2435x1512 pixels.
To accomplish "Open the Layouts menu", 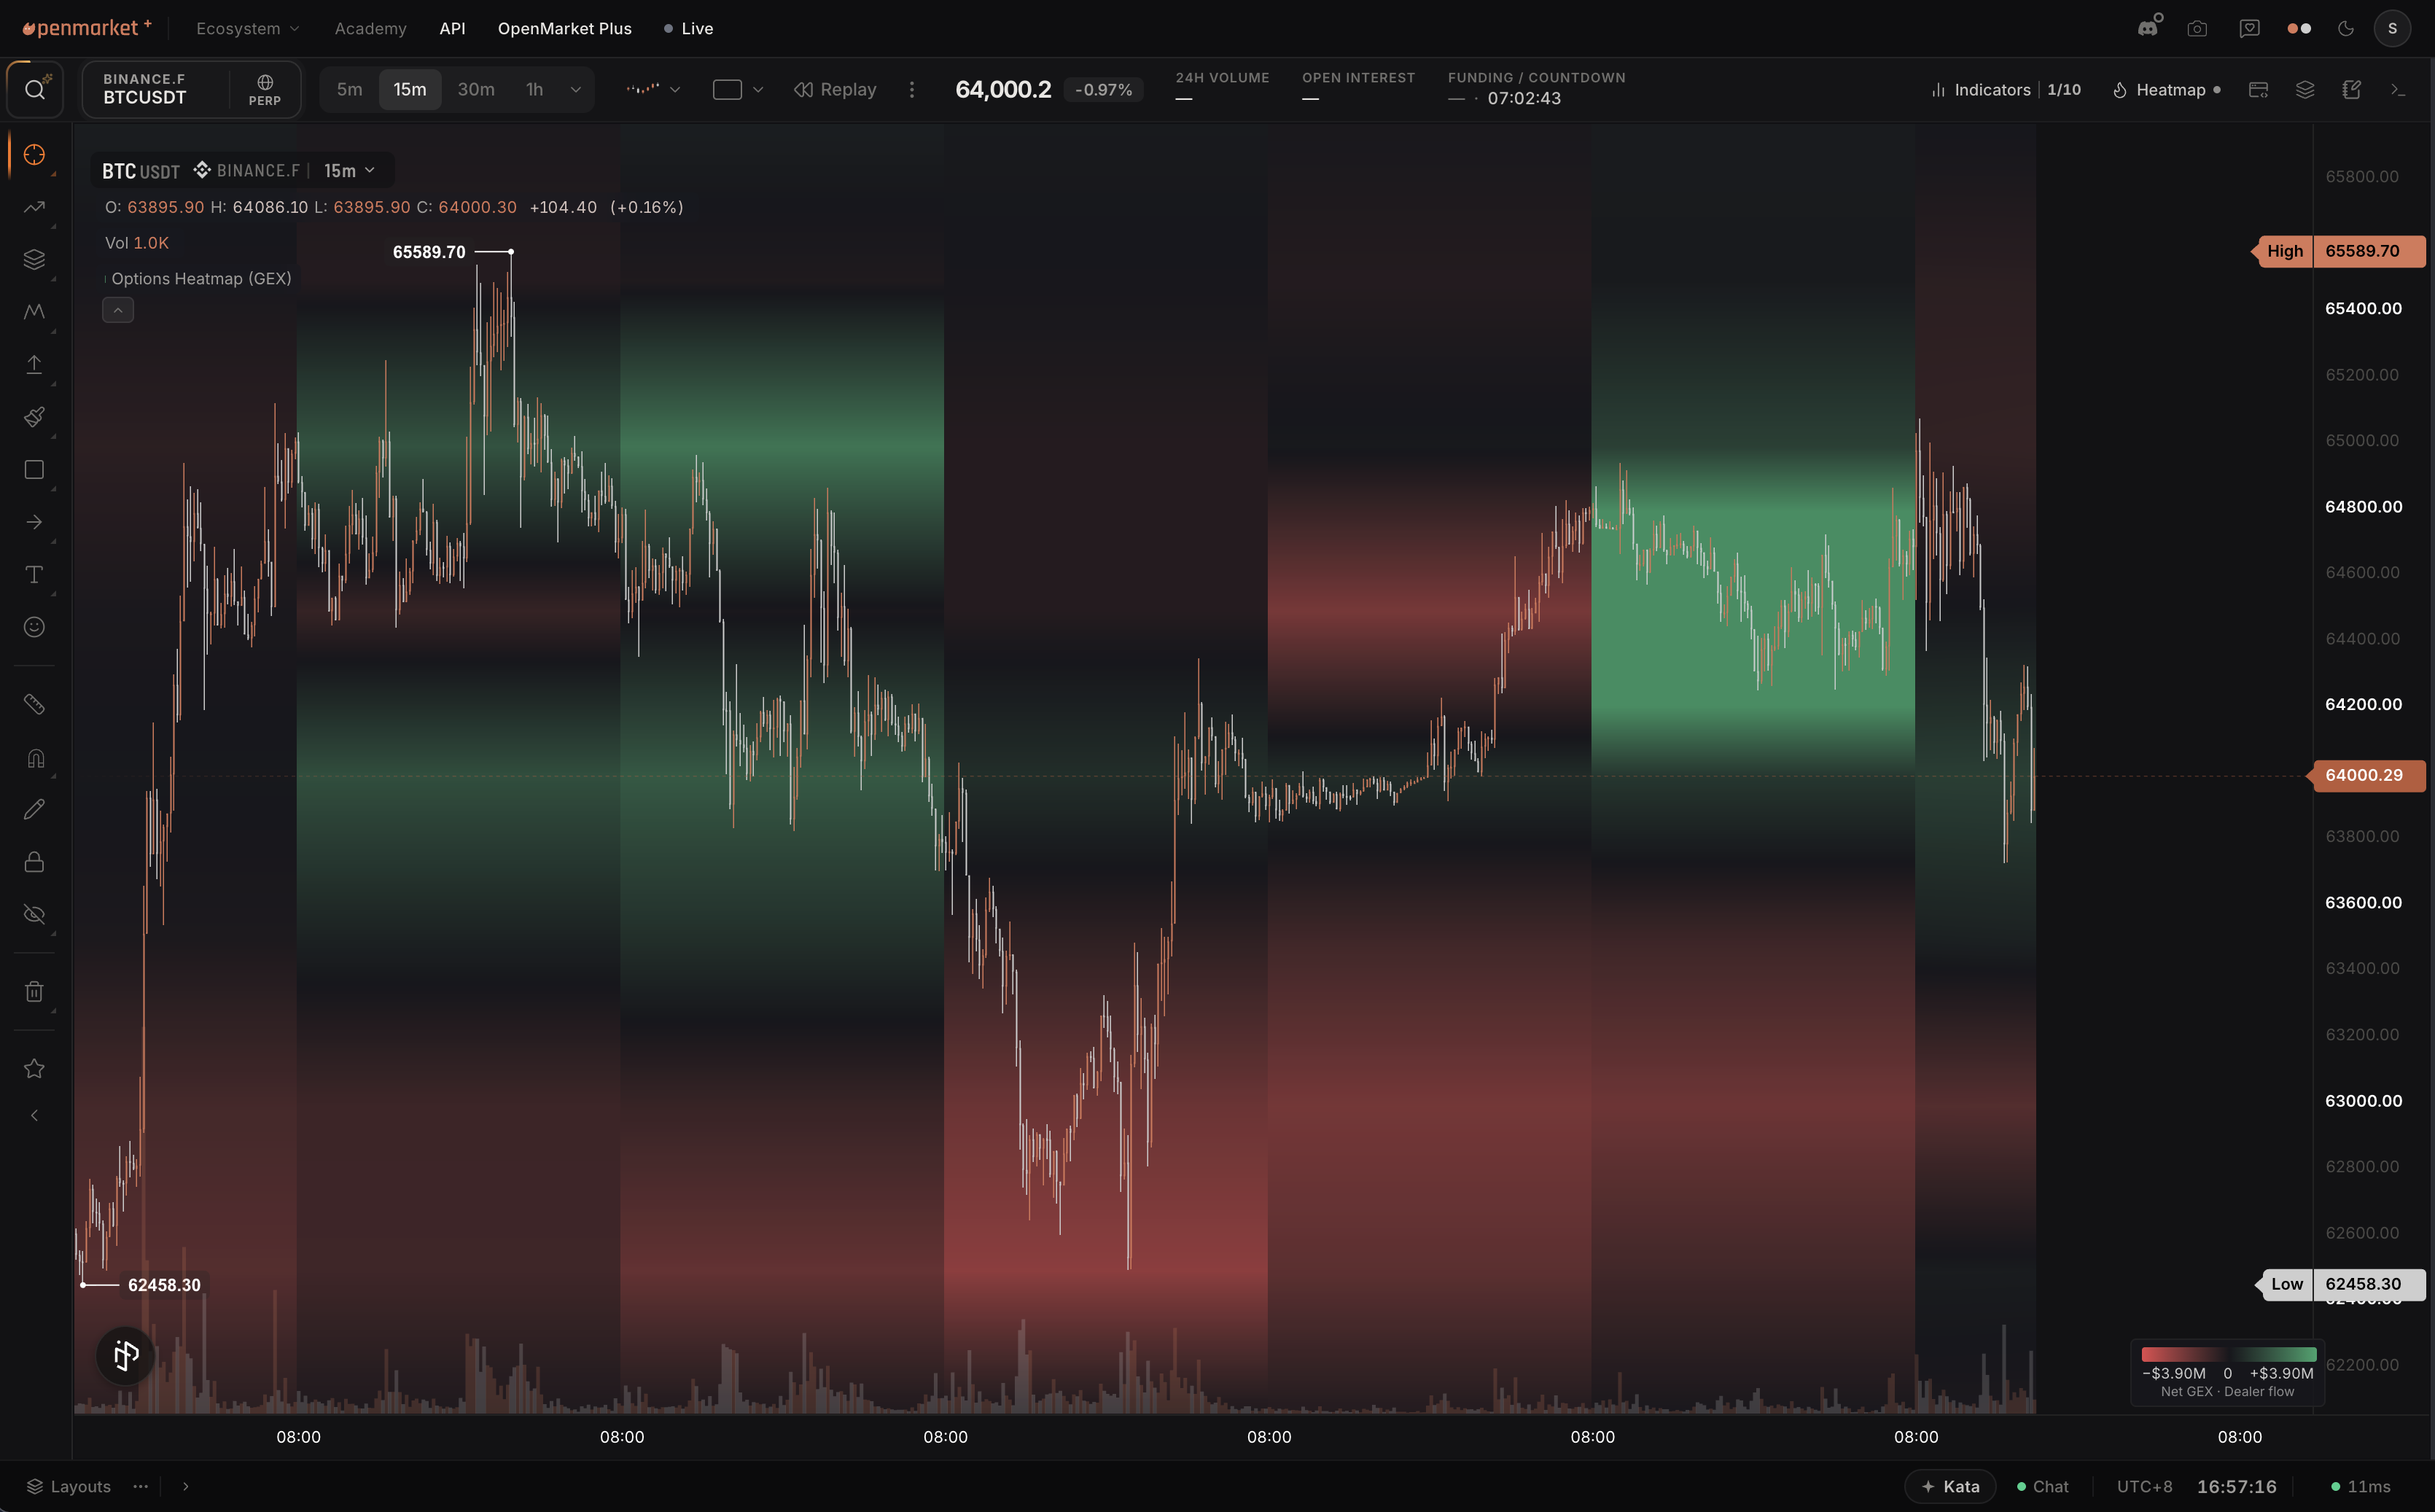I will 69,1486.
